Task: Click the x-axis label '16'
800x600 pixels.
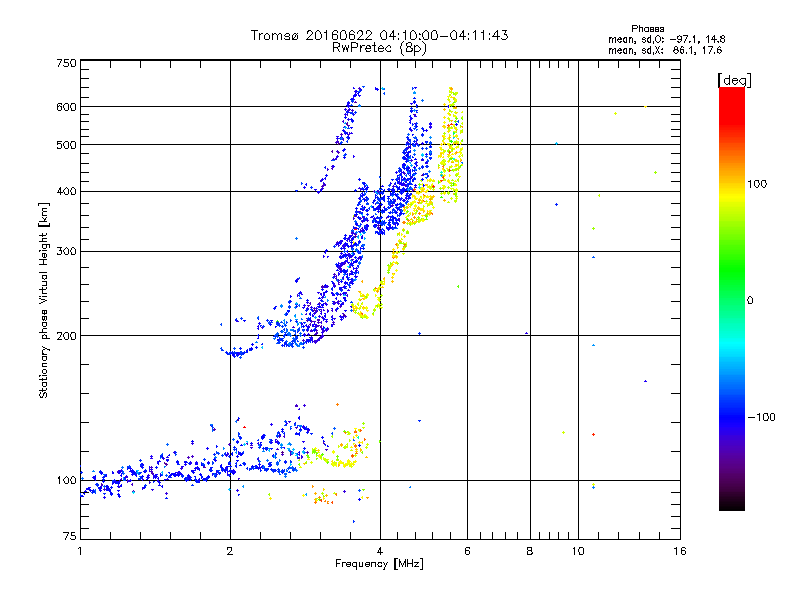Action: point(680,551)
